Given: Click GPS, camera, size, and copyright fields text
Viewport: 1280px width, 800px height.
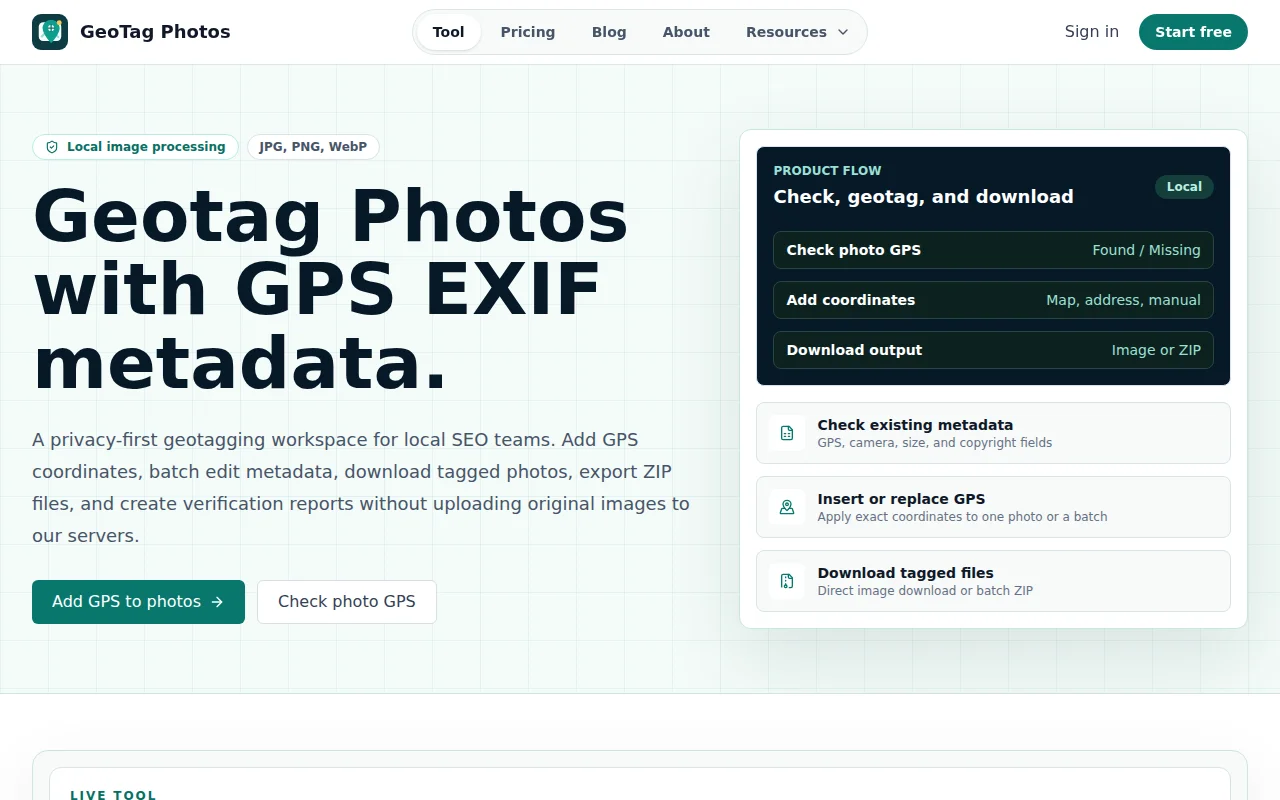Looking at the screenshot, I should click(x=934, y=443).
